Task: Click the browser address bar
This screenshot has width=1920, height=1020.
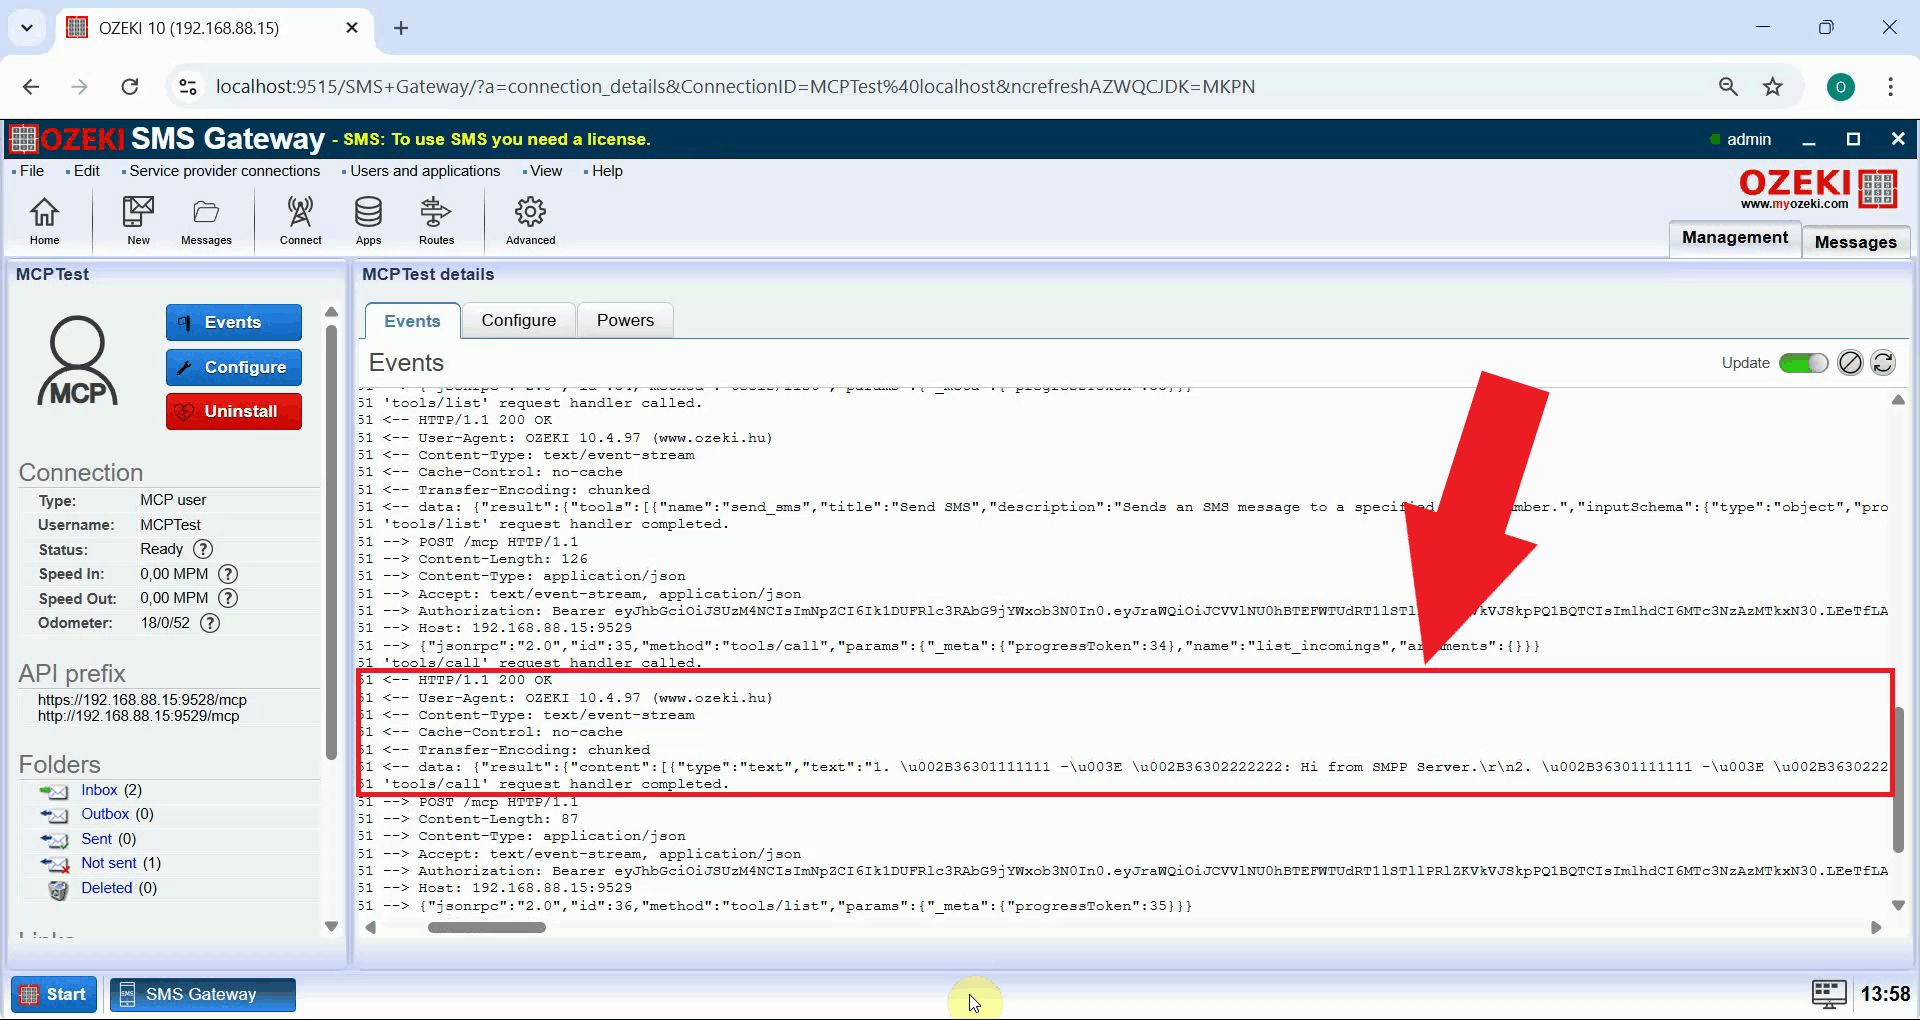Action: tap(735, 87)
